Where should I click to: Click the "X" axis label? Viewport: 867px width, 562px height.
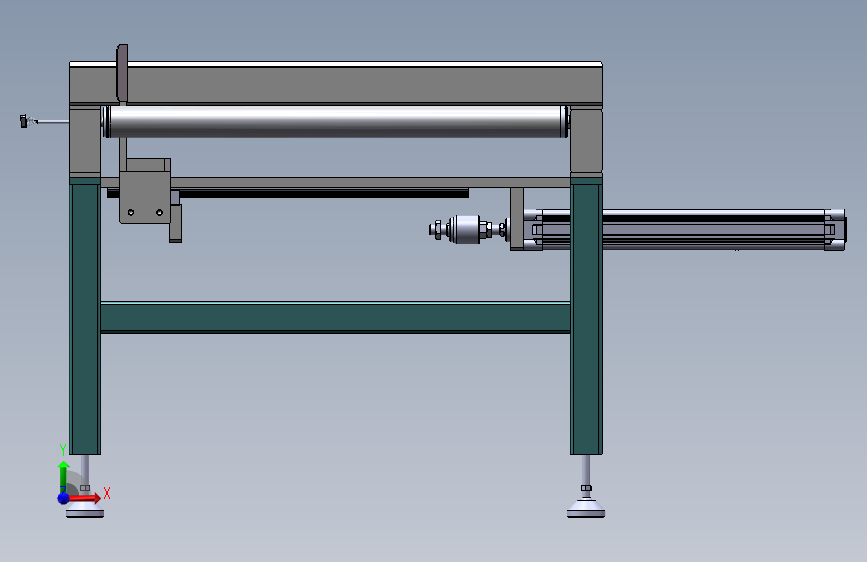107,493
